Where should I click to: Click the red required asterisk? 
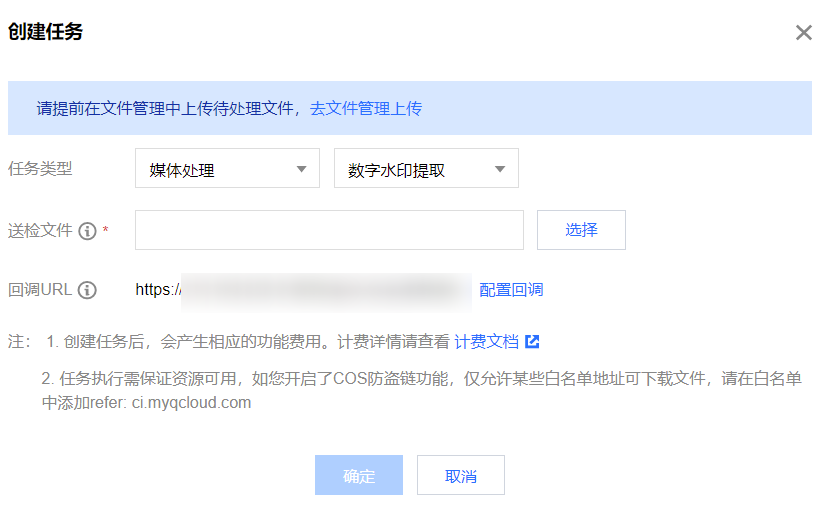pos(106,232)
